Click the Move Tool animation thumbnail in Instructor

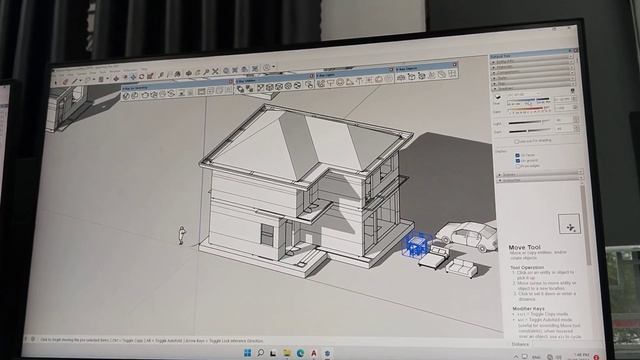569,224
